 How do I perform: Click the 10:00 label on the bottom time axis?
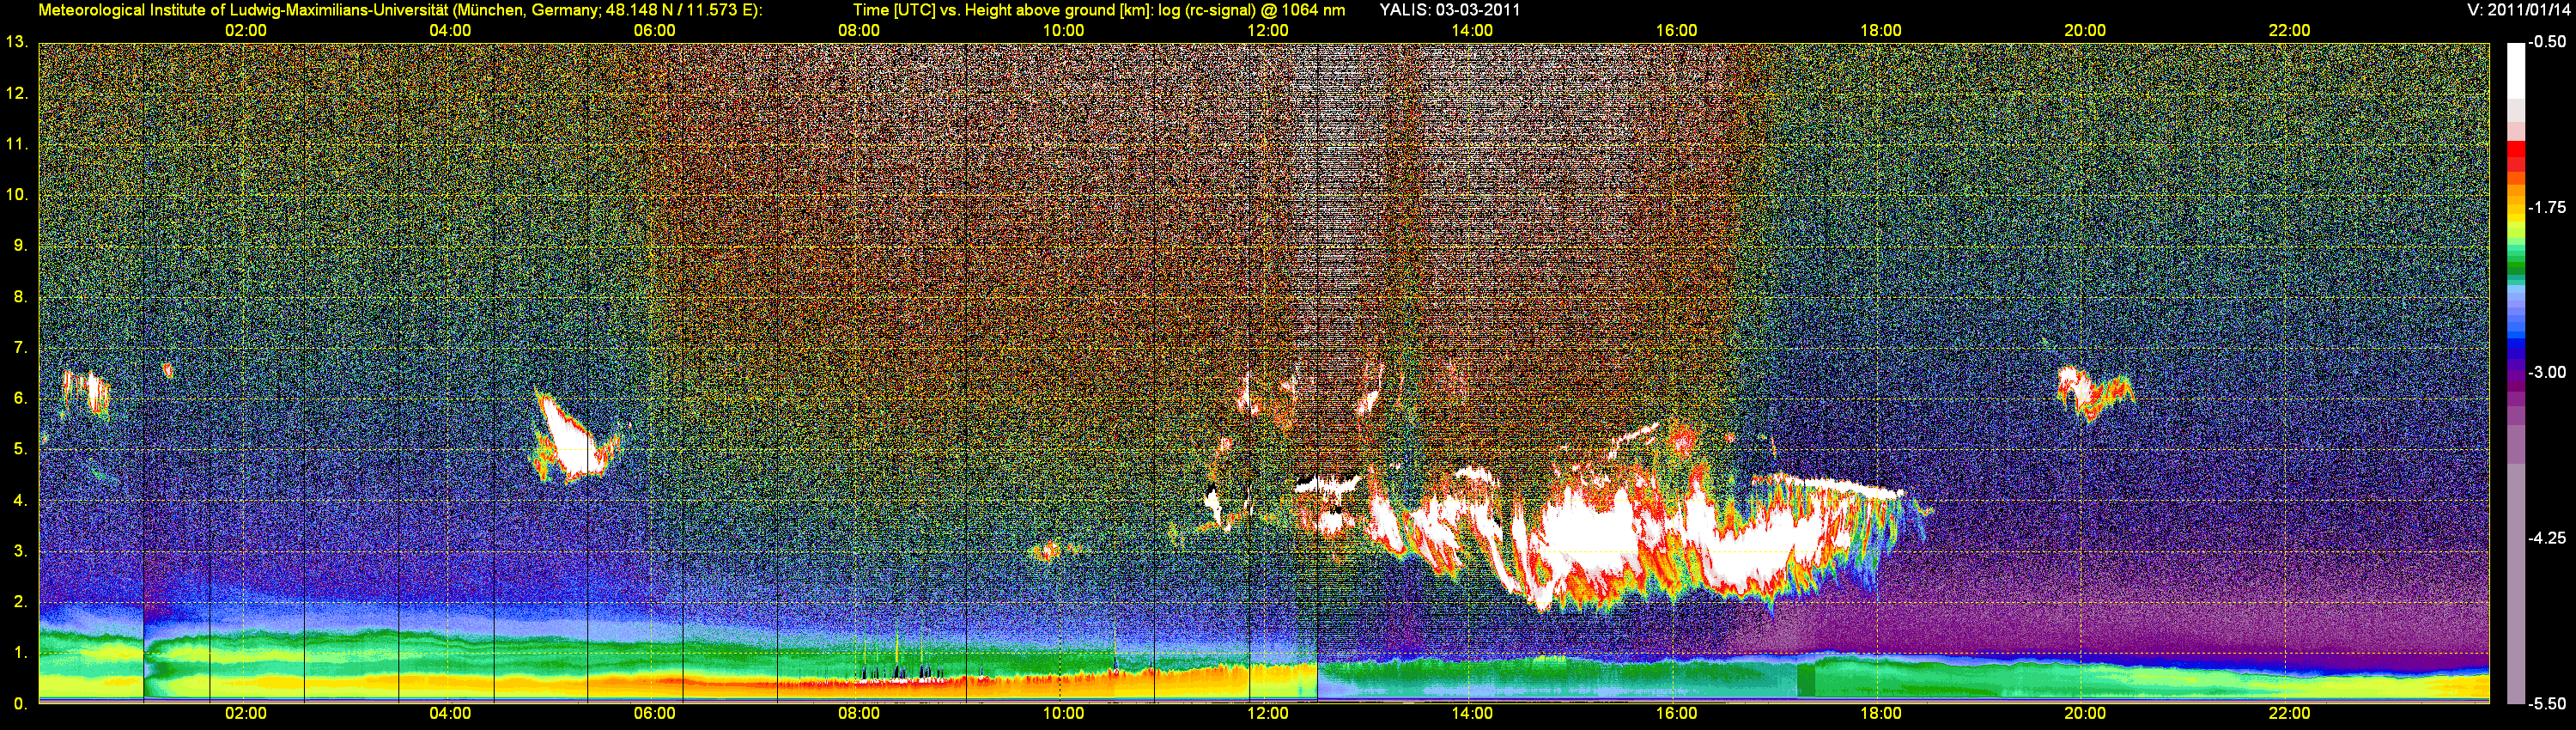coord(1063,714)
